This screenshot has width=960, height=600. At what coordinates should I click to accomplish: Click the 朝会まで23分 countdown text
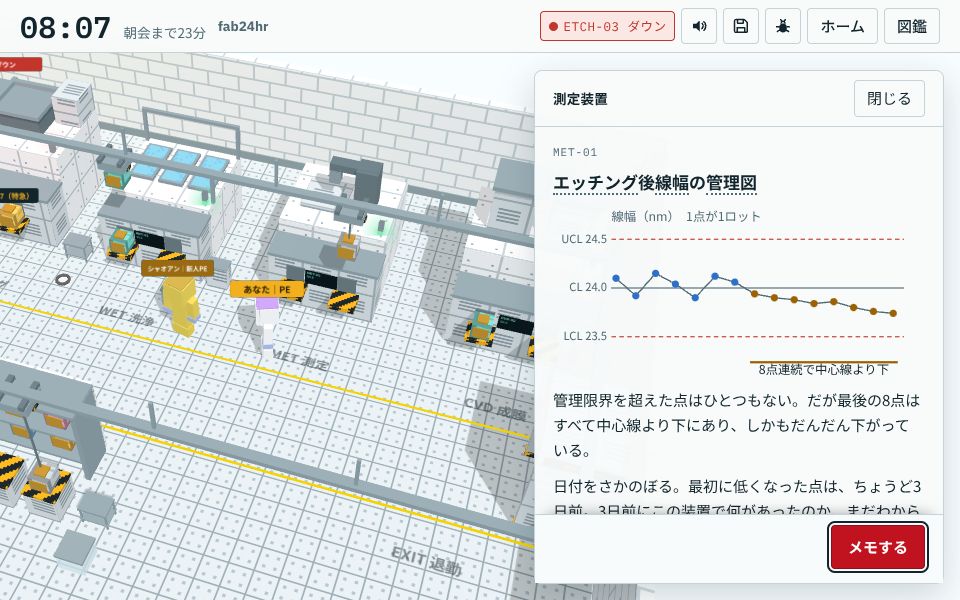pos(164,33)
